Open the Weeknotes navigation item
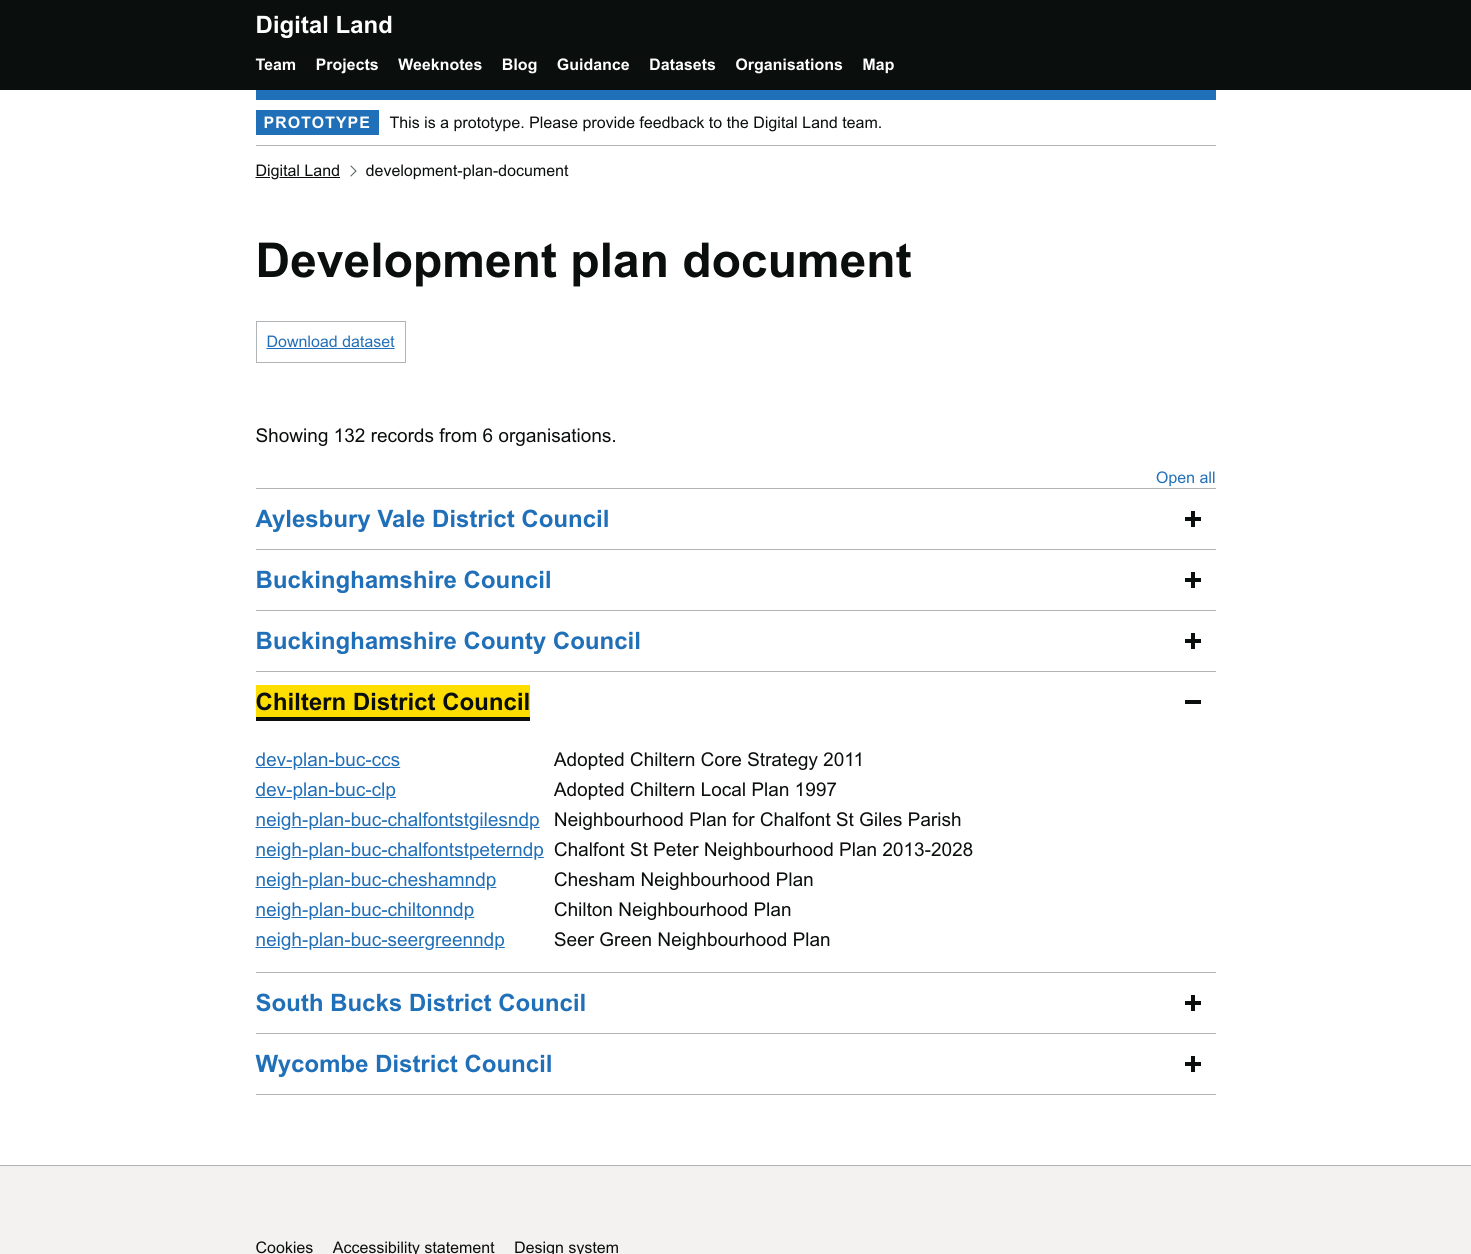 (440, 65)
